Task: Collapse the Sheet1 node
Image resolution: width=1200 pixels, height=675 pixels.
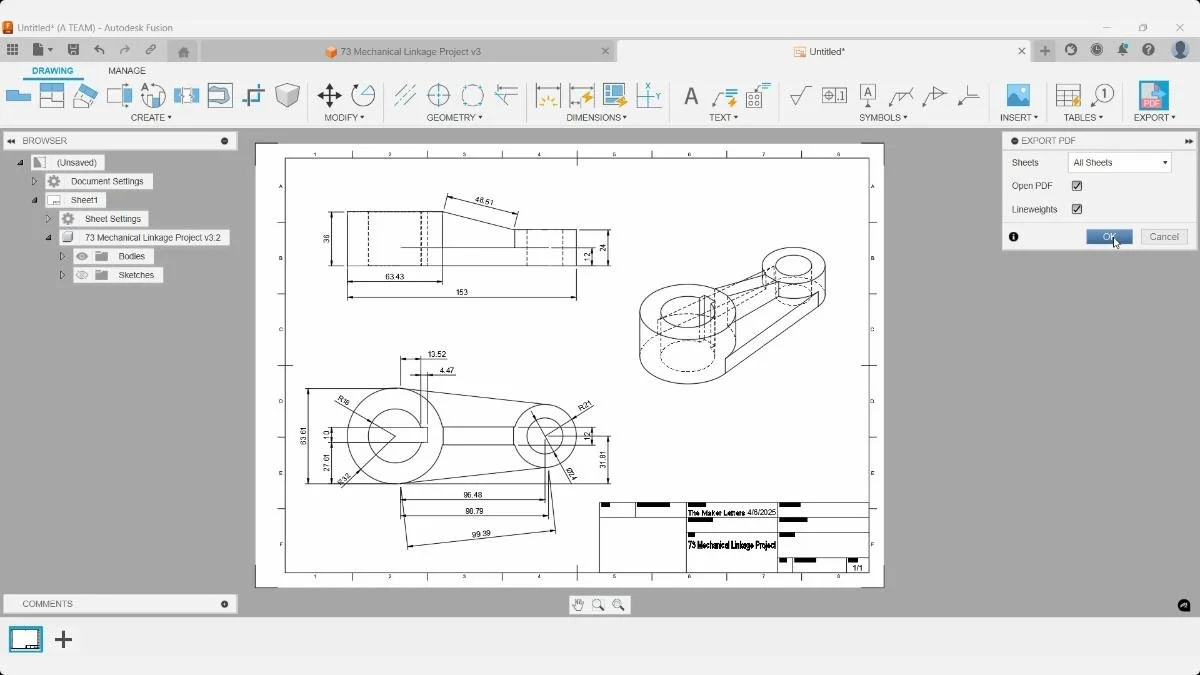Action: (x=34, y=200)
